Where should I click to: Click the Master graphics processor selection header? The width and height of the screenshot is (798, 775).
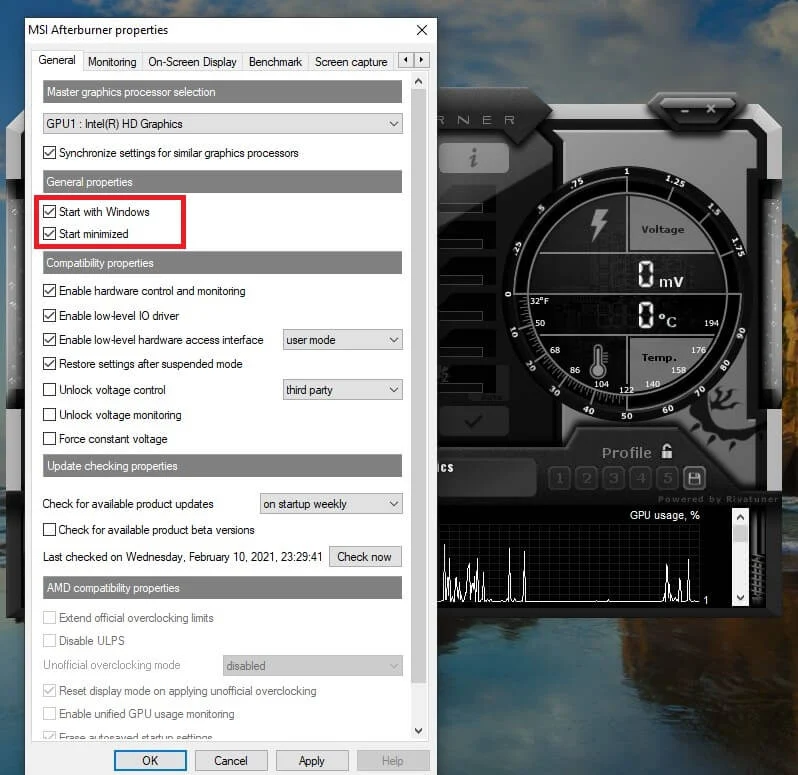222,92
